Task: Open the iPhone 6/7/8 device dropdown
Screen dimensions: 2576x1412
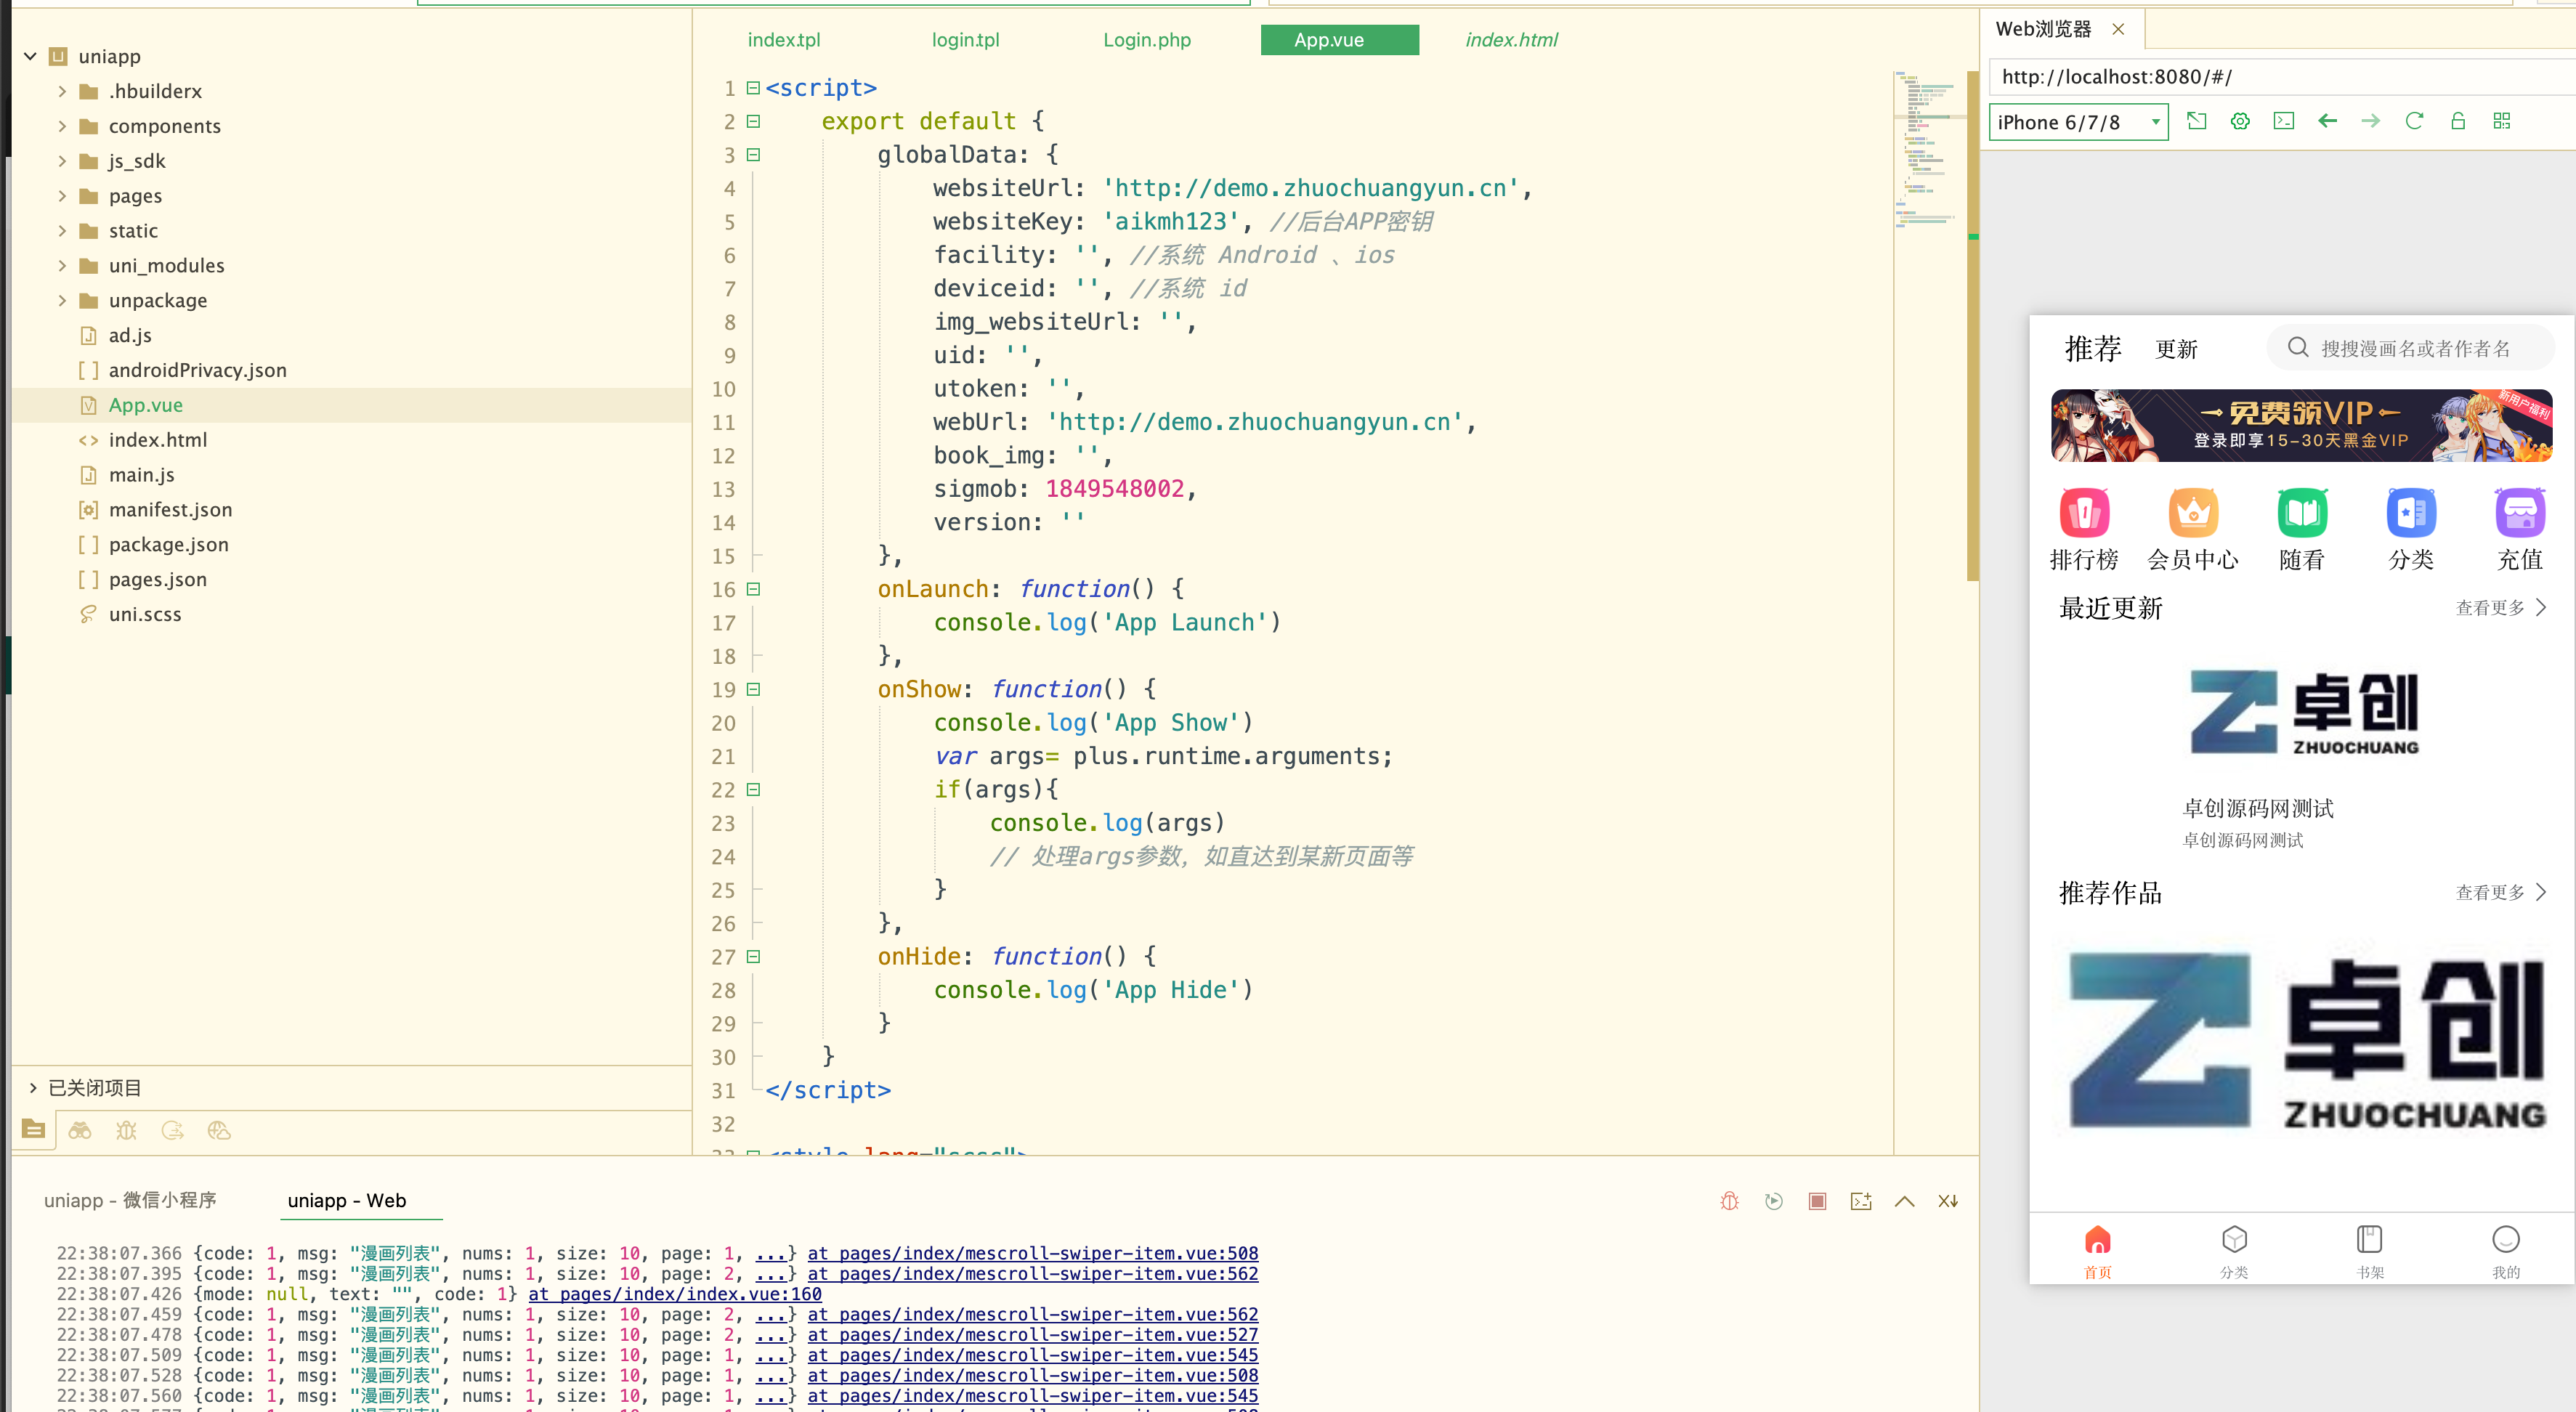Action: 2078,122
